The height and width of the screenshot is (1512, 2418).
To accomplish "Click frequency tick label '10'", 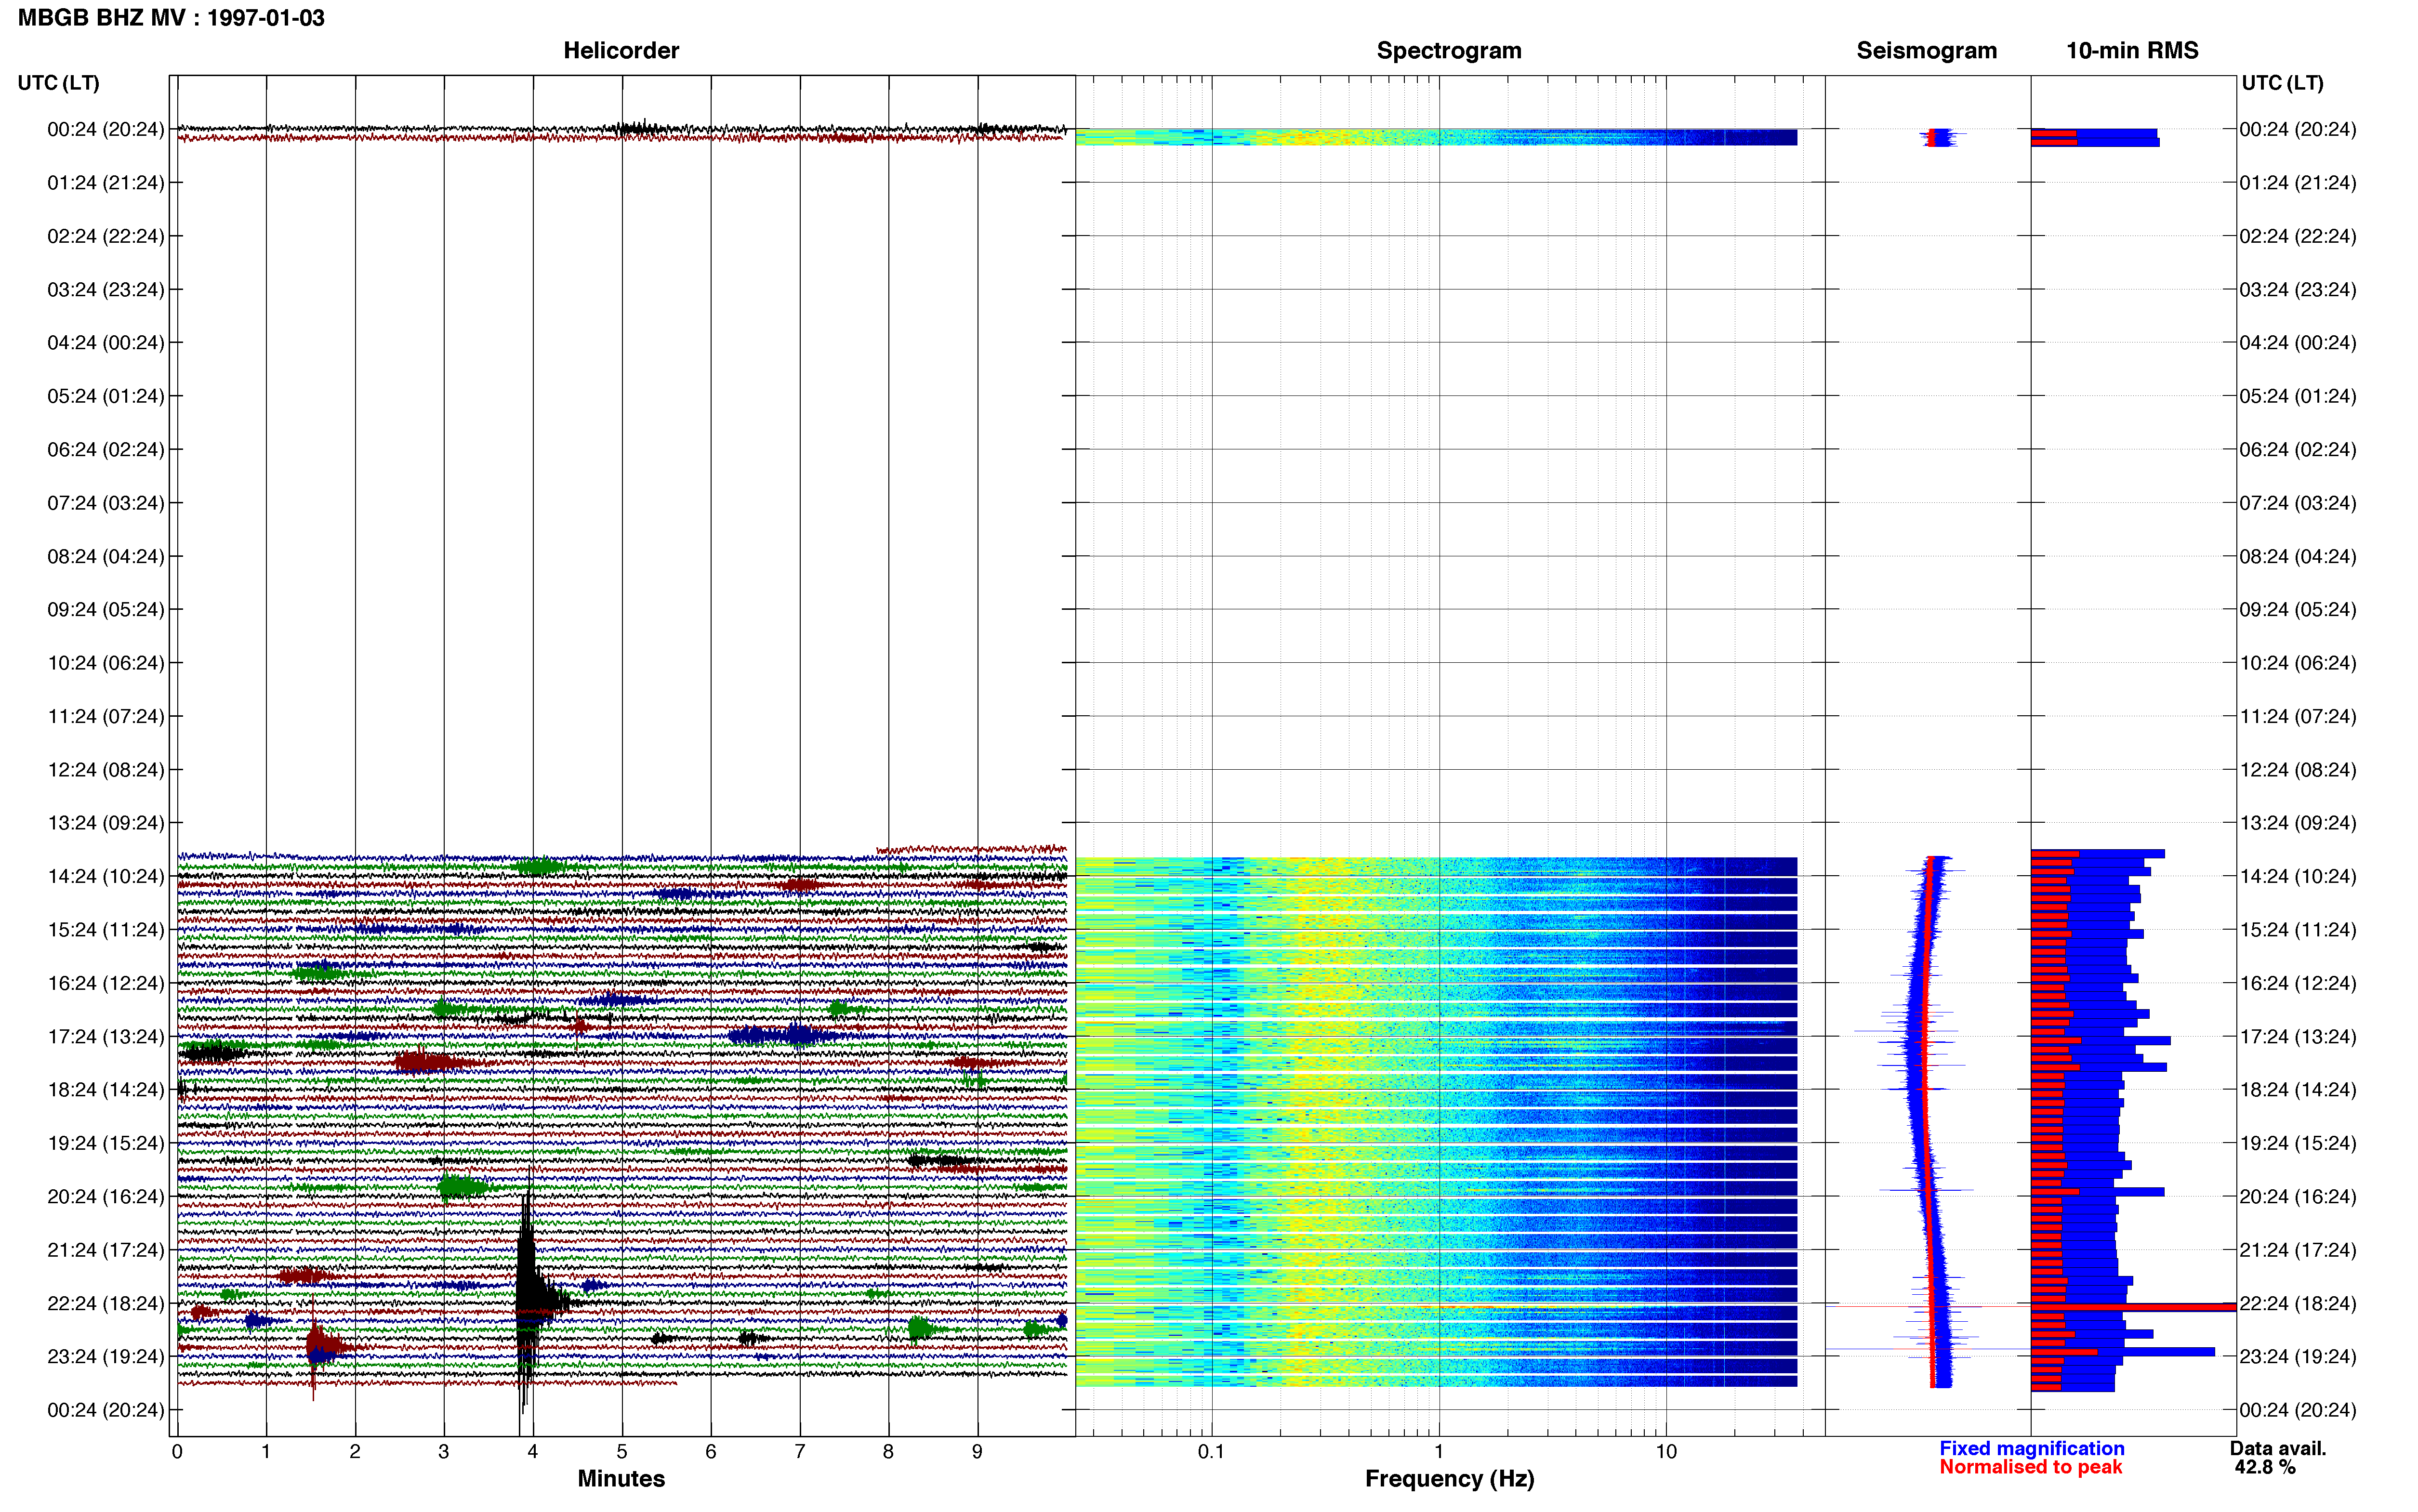I will (1666, 1452).
